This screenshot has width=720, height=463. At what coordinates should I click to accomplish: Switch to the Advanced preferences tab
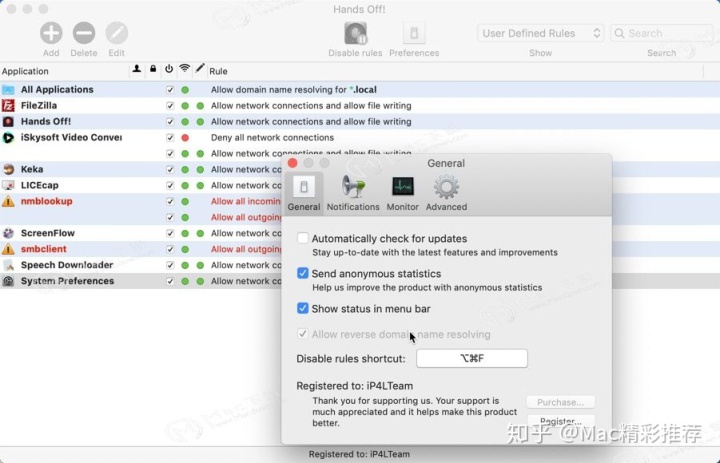coord(446,193)
